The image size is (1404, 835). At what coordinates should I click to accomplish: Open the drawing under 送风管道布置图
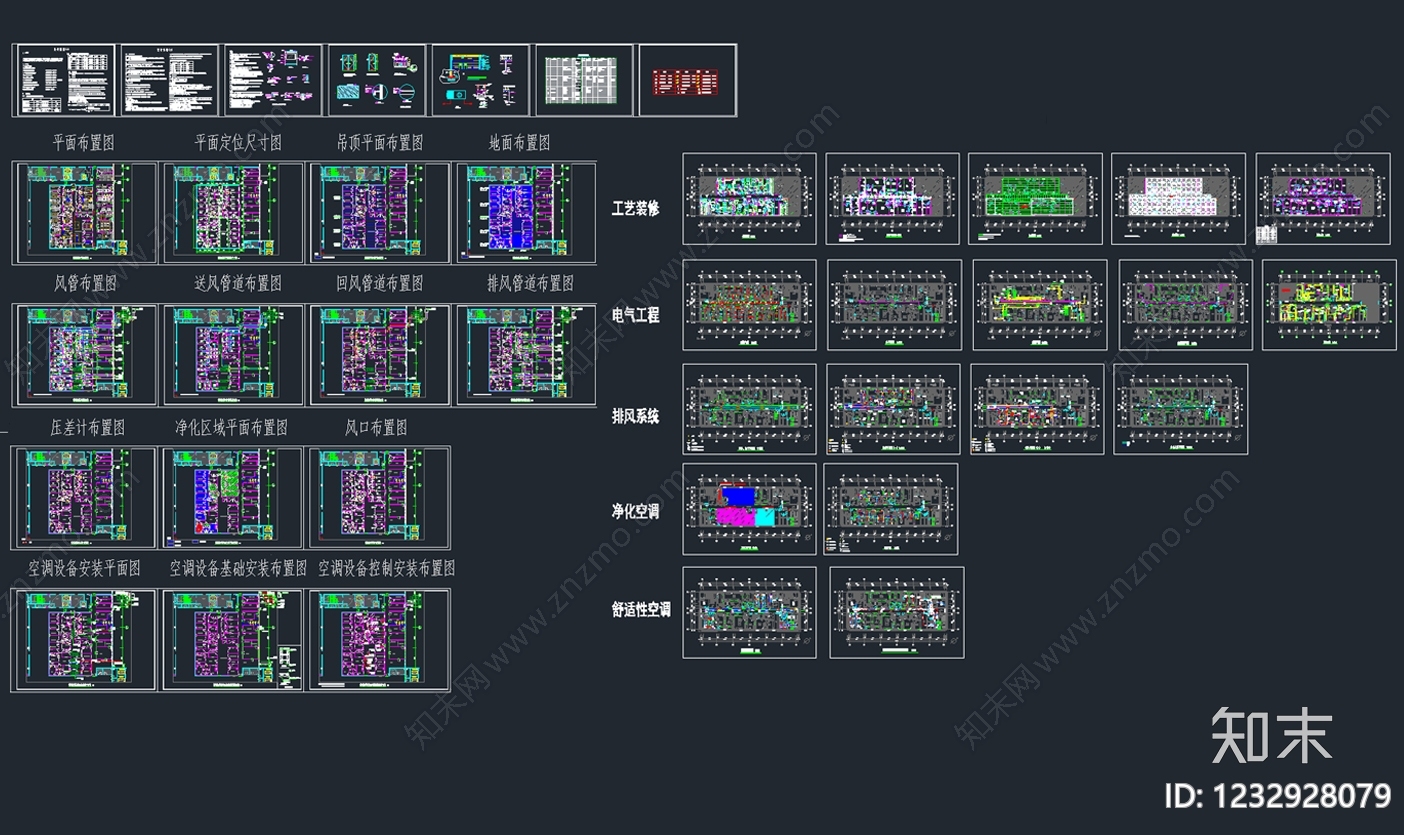232,355
